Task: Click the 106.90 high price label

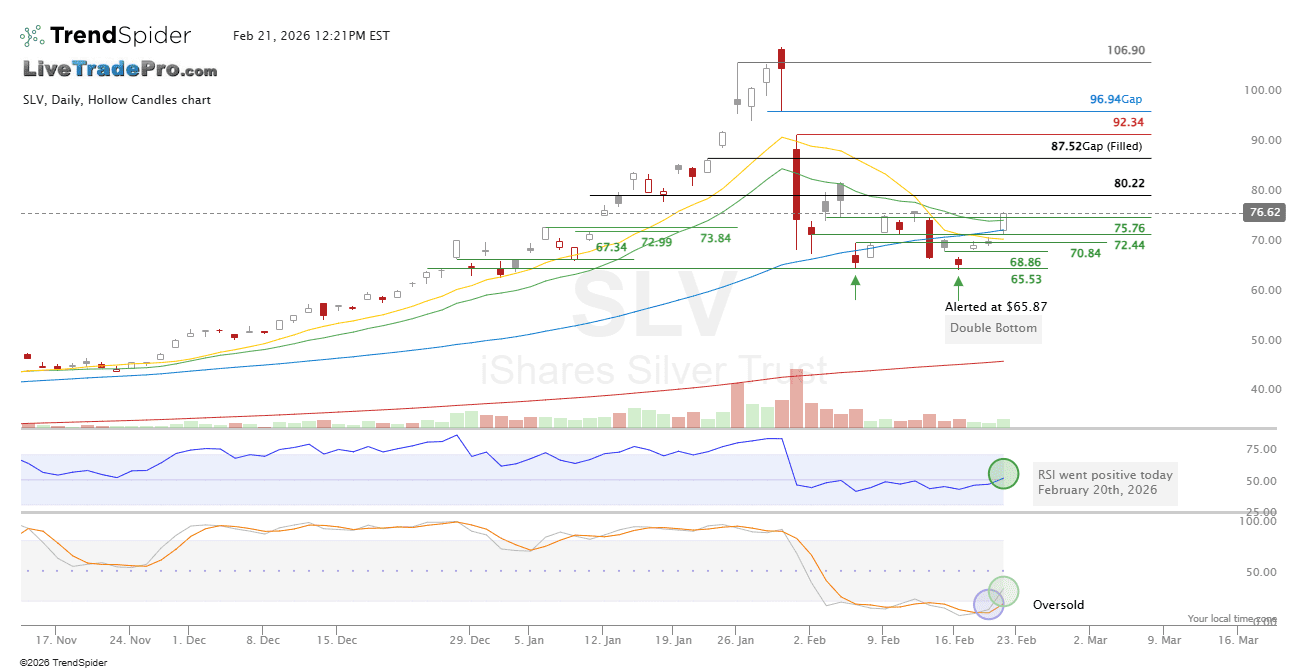Action: pos(1126,50)
